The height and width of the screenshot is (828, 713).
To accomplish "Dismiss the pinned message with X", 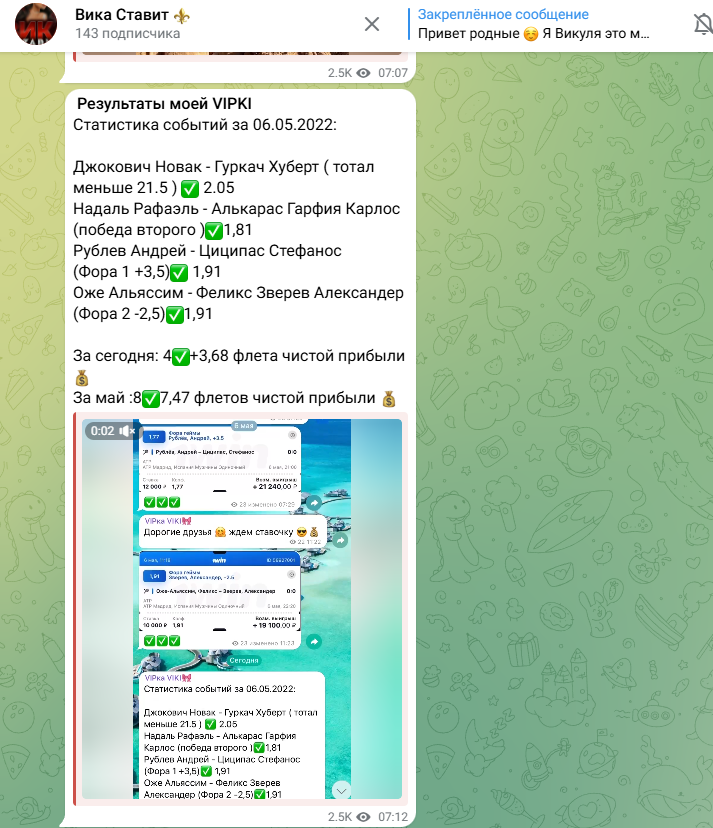I will click(x=371, y=24).
